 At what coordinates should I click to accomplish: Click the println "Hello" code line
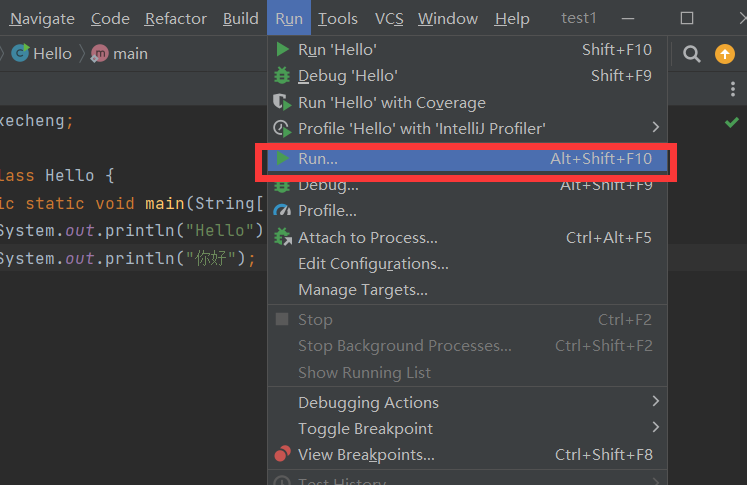[130, 231]
